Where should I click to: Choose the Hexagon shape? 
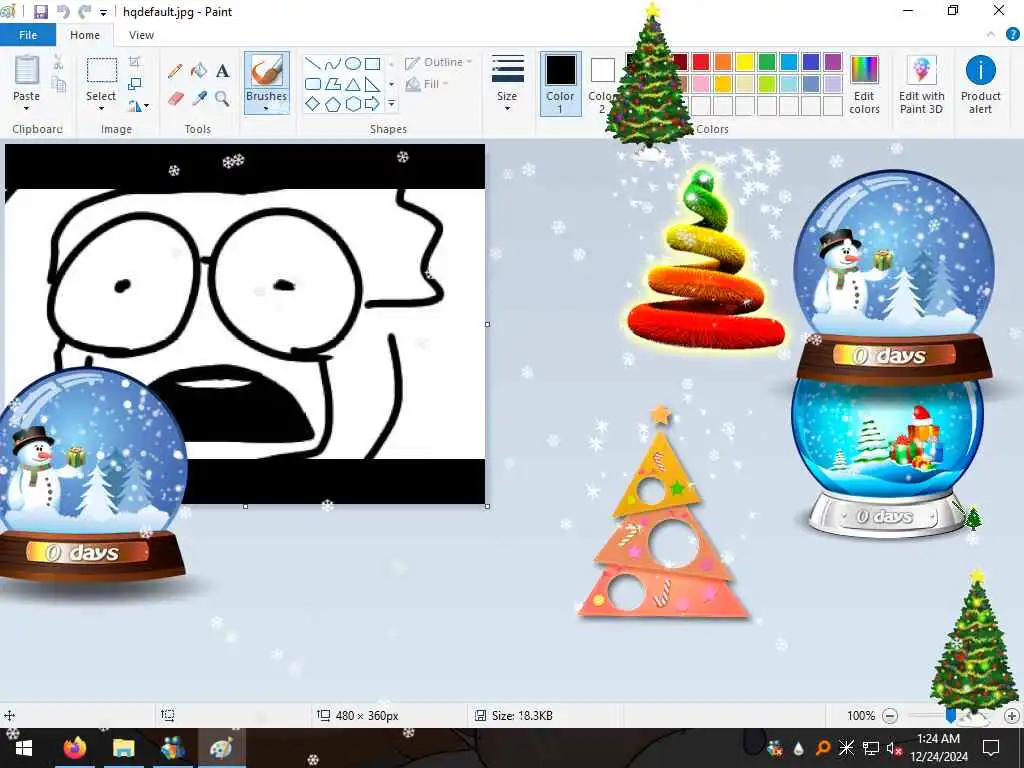pyautogui.click(x=353, y=104)
